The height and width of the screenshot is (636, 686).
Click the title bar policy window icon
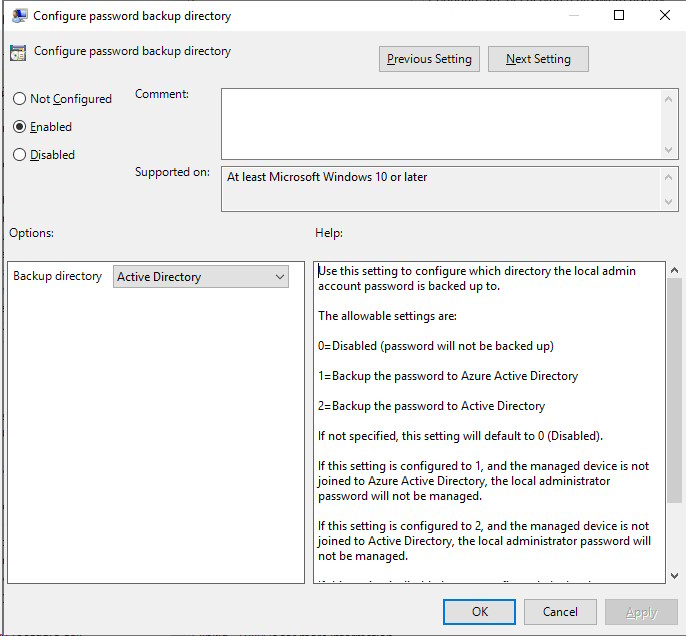tap(19, 16)
